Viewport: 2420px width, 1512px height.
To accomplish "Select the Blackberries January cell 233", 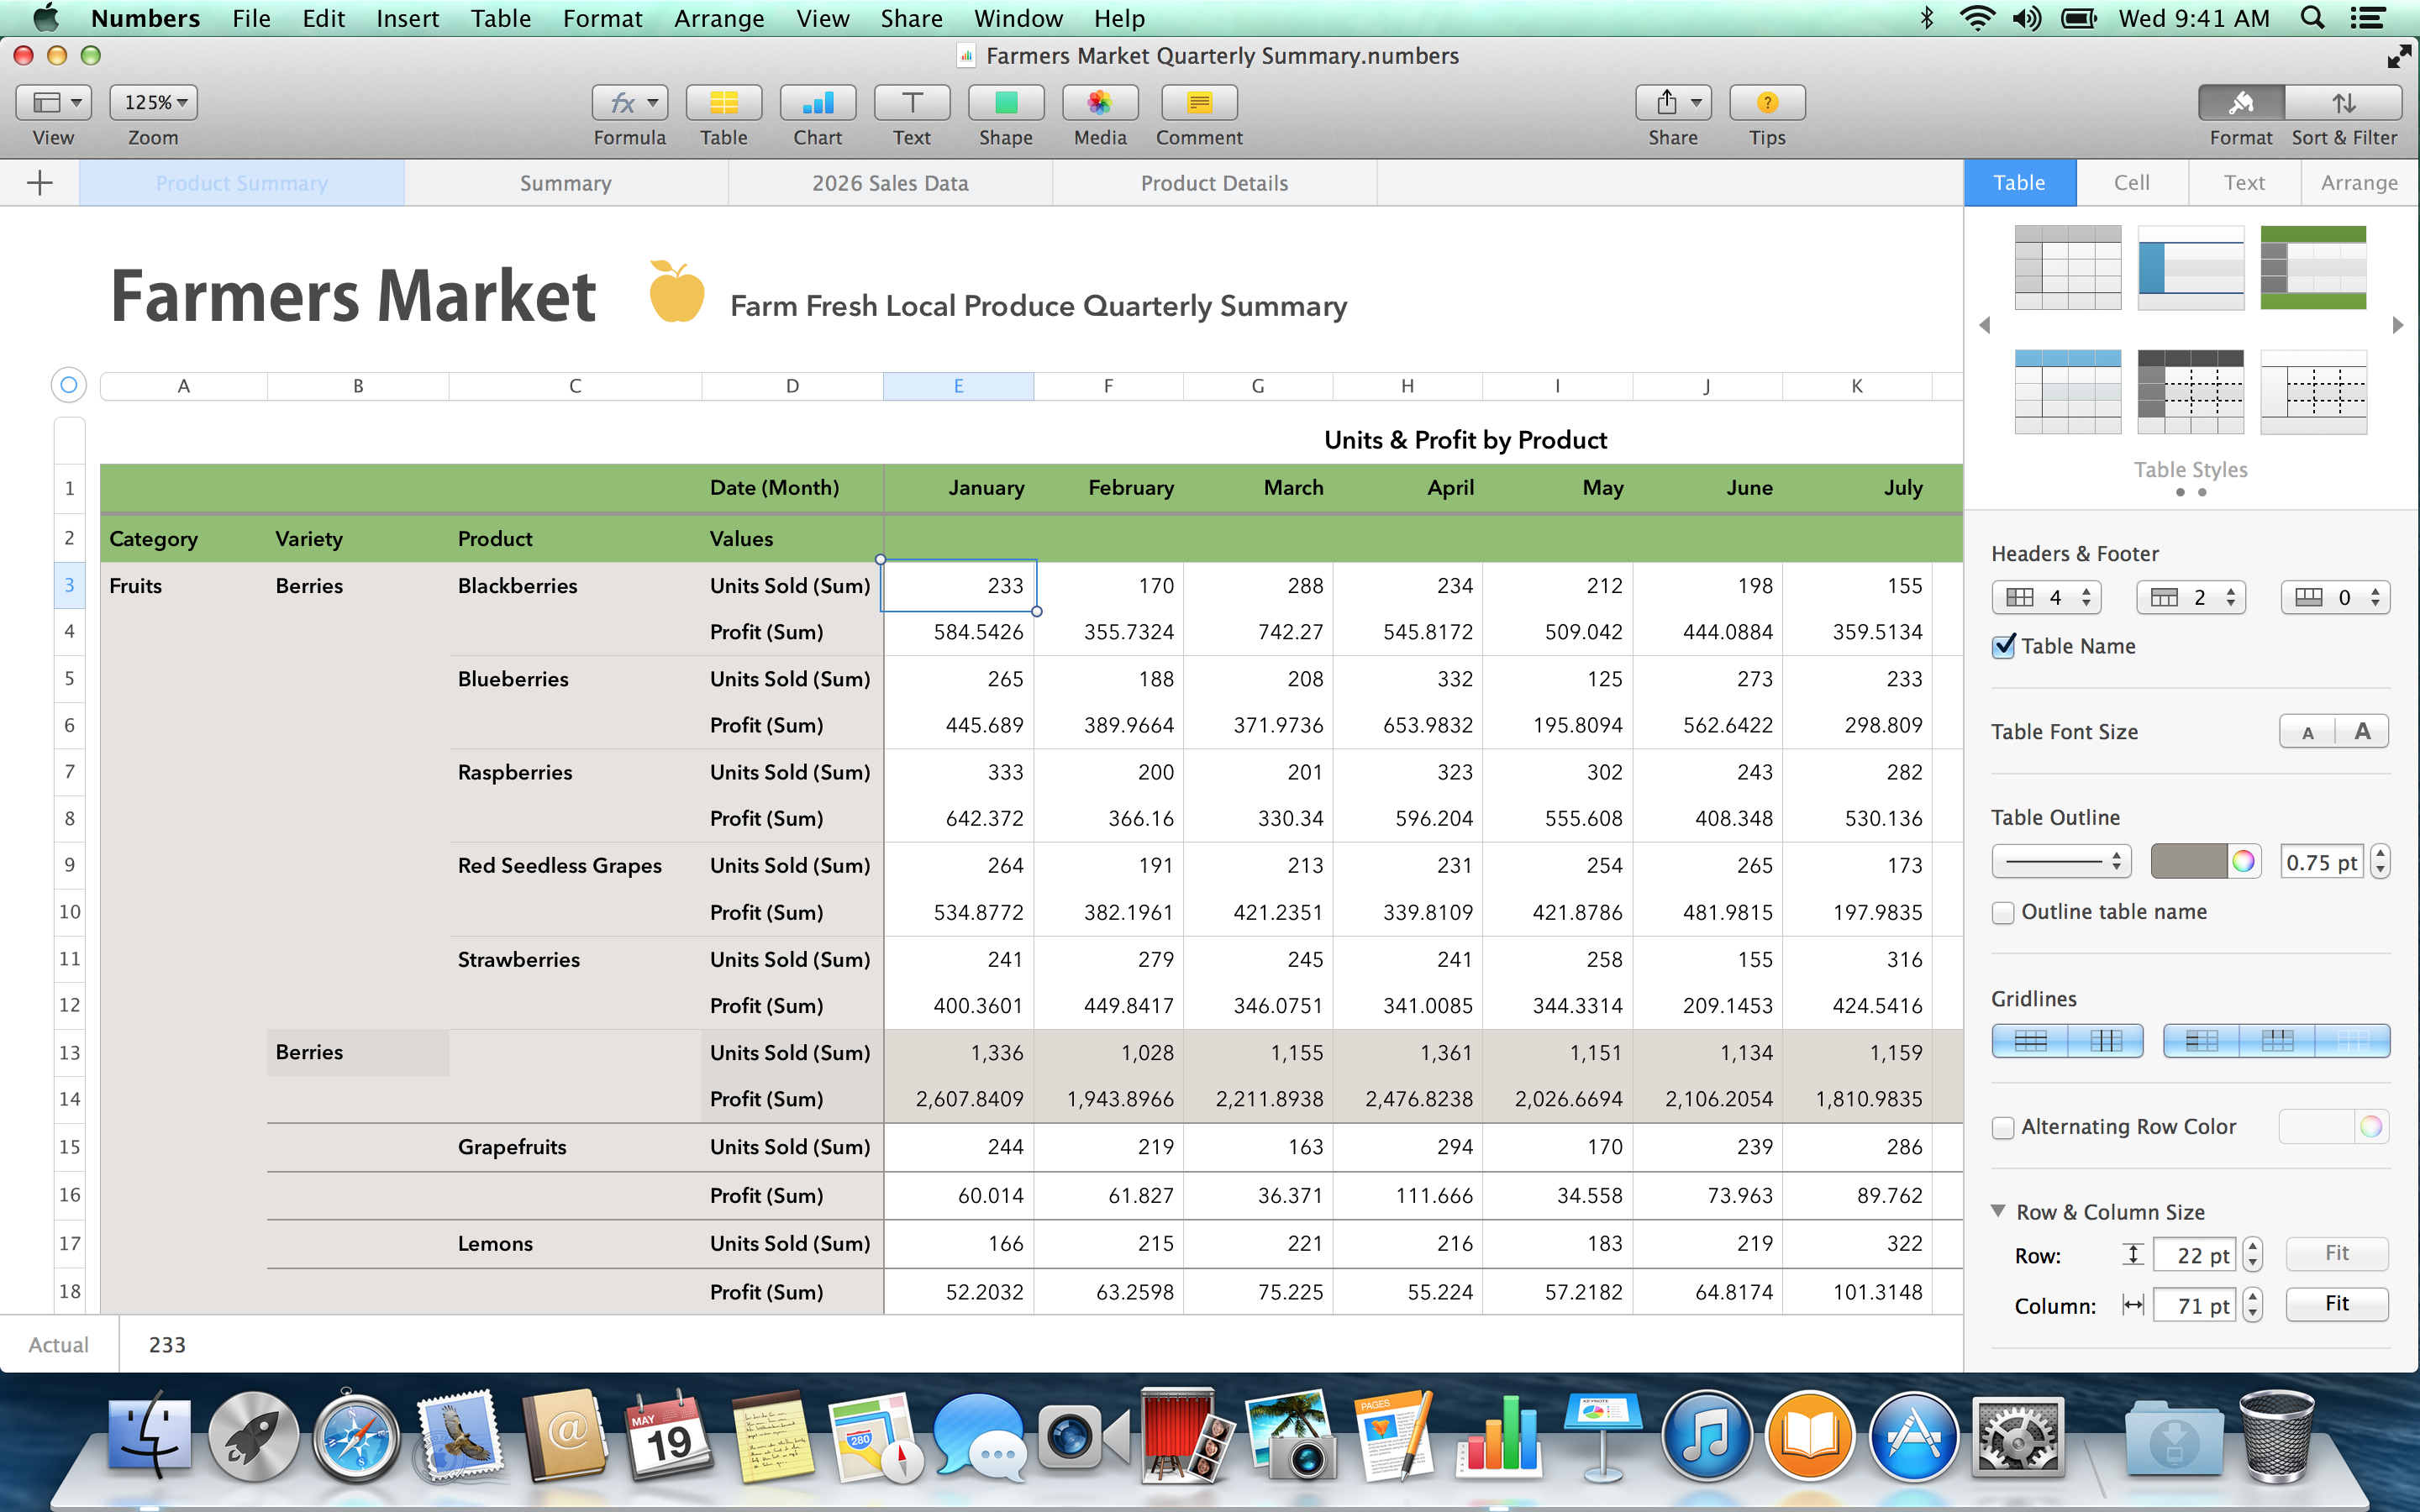I will pyautogui.click(x=958, y=586).
